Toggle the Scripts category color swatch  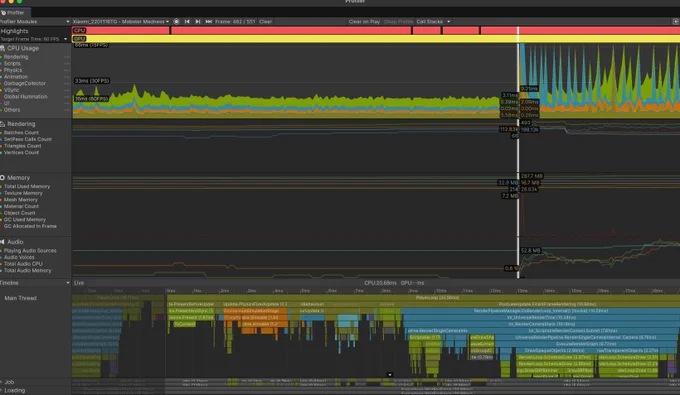[x=1, y=63]
